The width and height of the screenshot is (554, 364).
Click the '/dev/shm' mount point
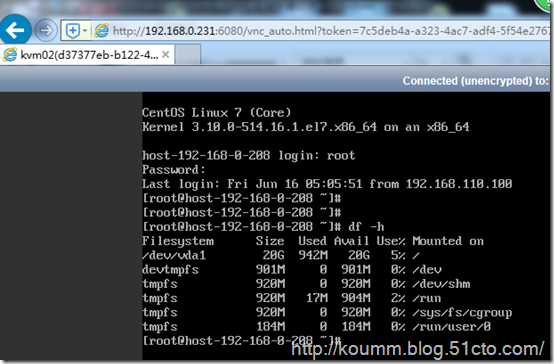coord(441,284)
